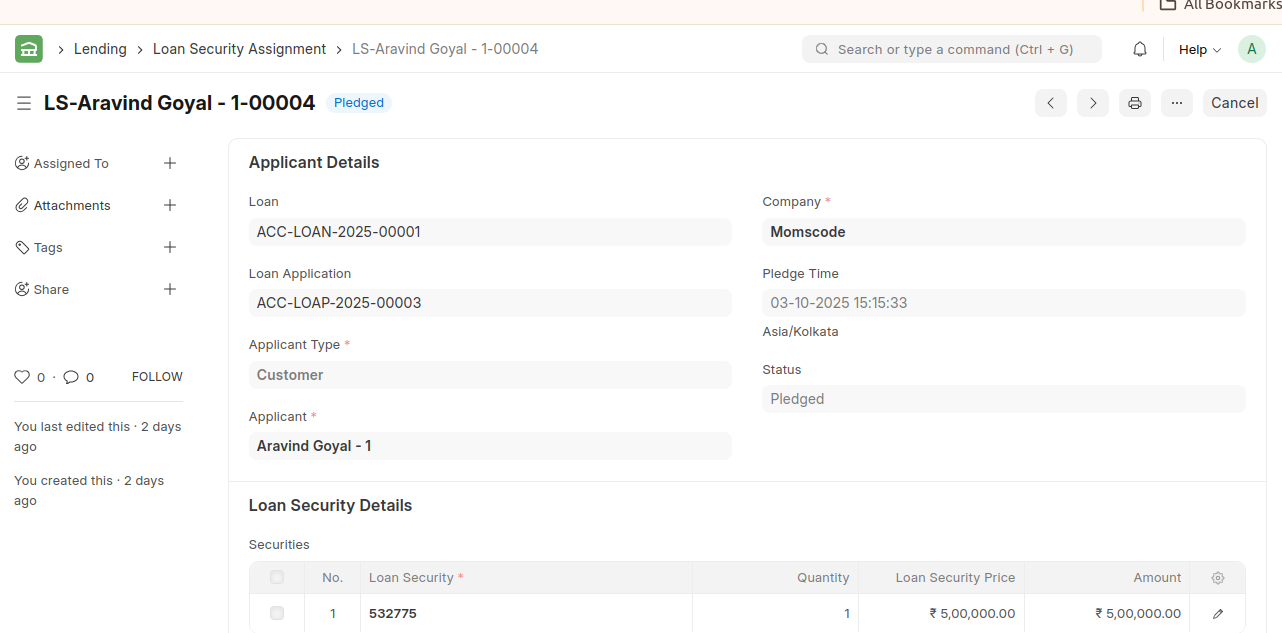Like this document with the heart icon
This screenshot has height=633, width=1282.
(x=22, y=377)
